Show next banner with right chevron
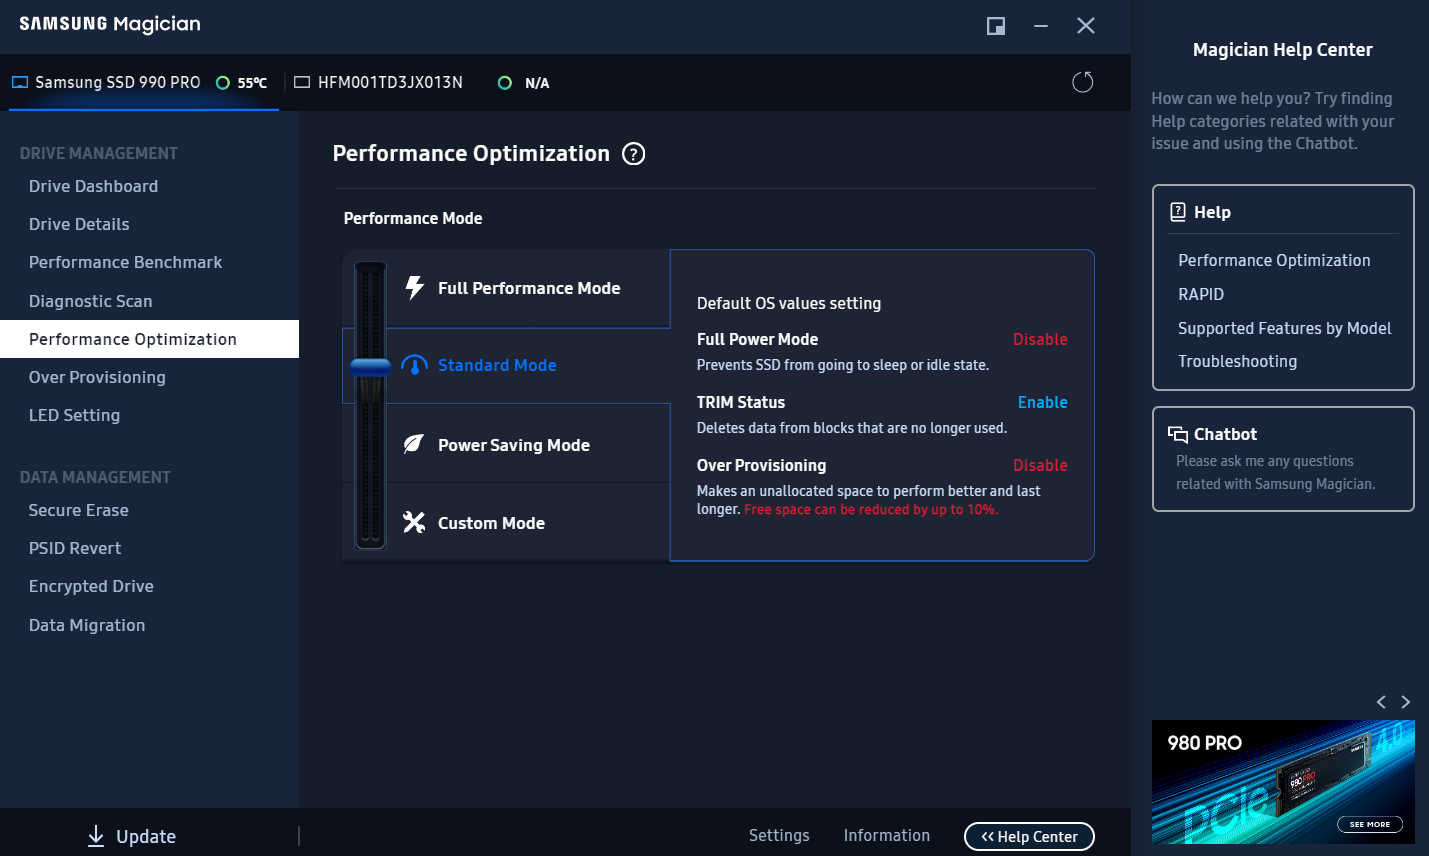The image size is (1429, 856). coord(1405,702)
